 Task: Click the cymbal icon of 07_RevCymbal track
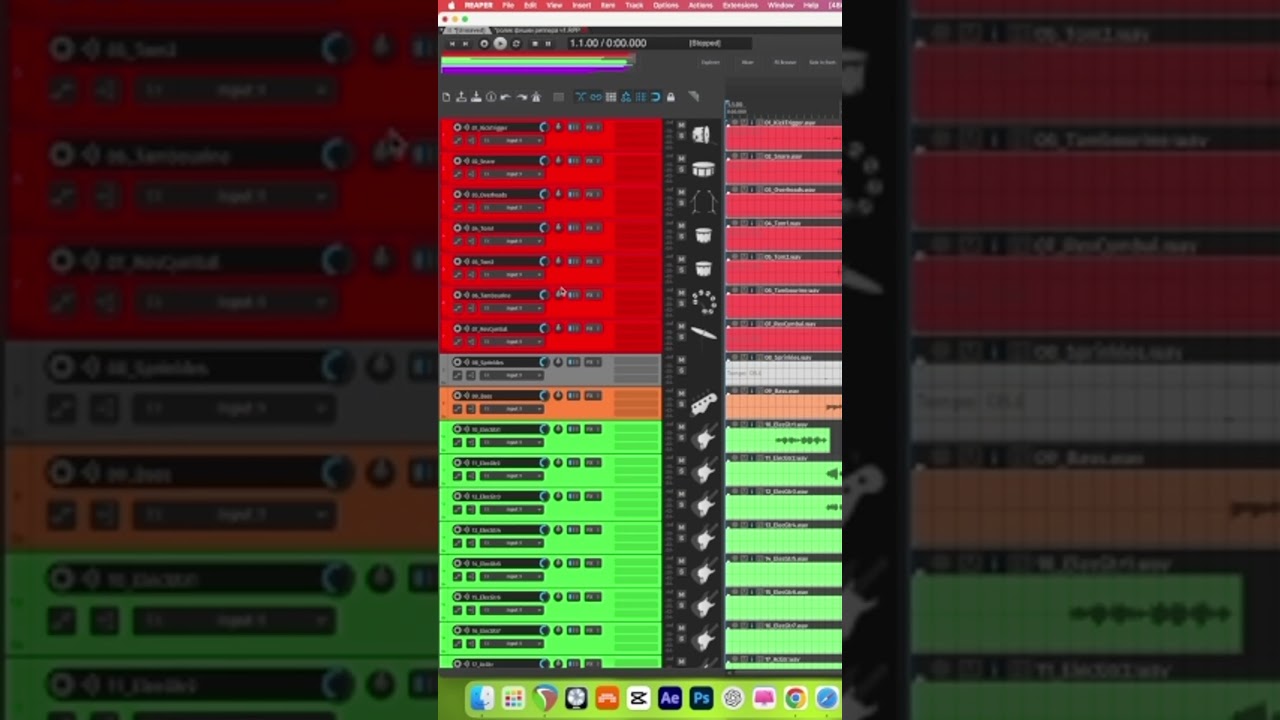pyautogui.click(x=703, y=333)
